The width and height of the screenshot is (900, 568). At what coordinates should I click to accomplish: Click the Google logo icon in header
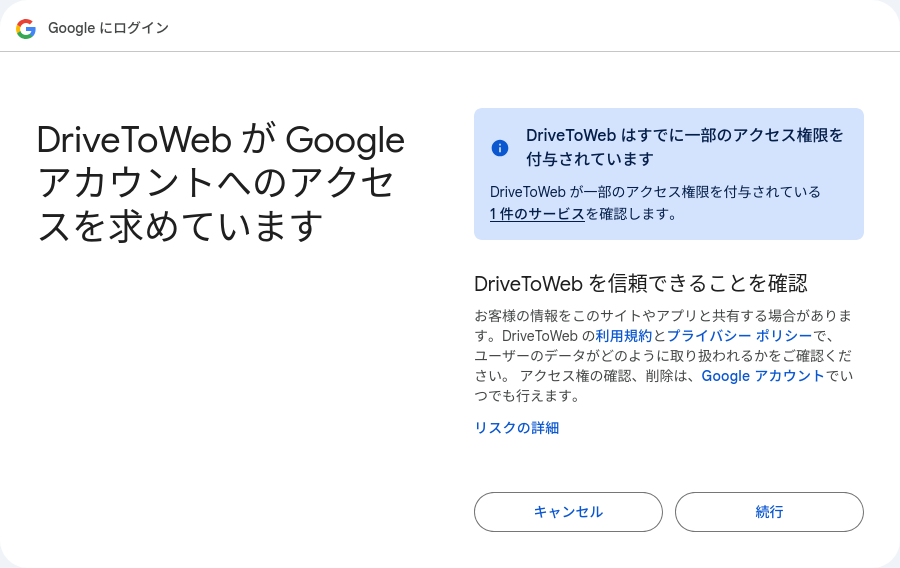coord(26,28)
